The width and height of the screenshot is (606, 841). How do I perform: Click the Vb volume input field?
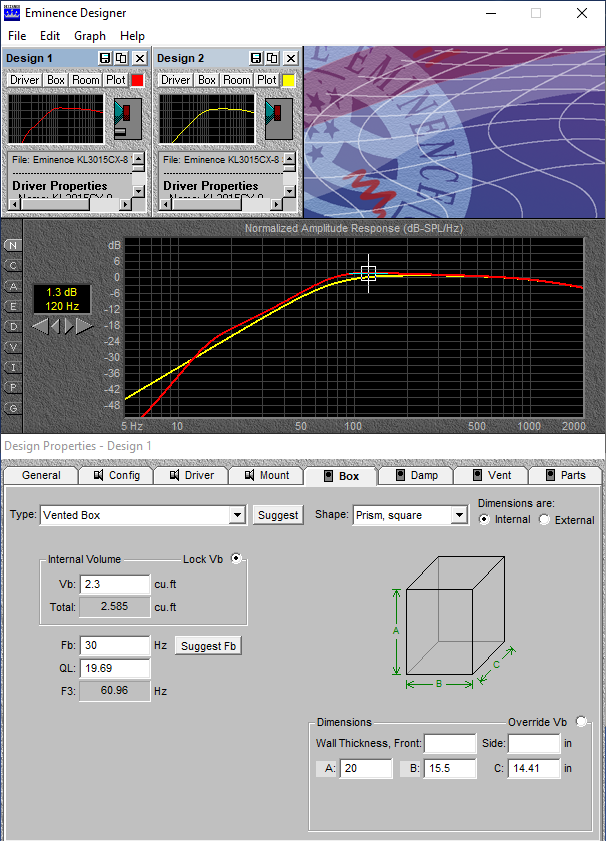[115, 584]
